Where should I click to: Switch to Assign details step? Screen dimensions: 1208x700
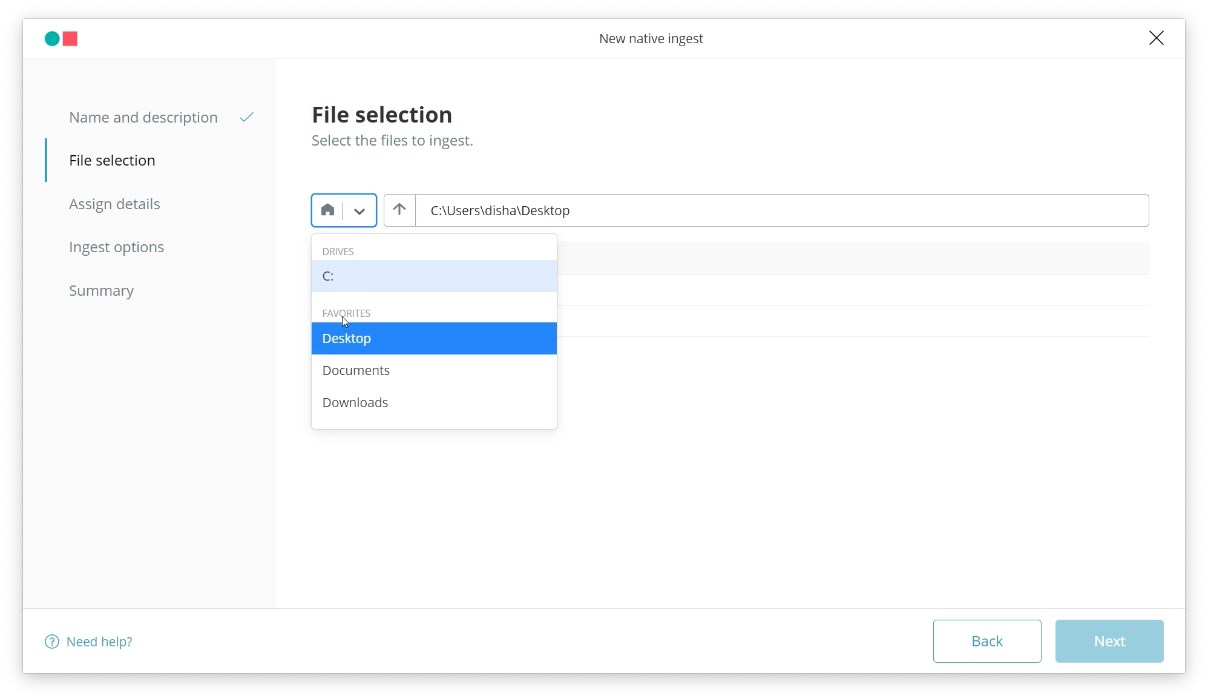coord(114,204)
